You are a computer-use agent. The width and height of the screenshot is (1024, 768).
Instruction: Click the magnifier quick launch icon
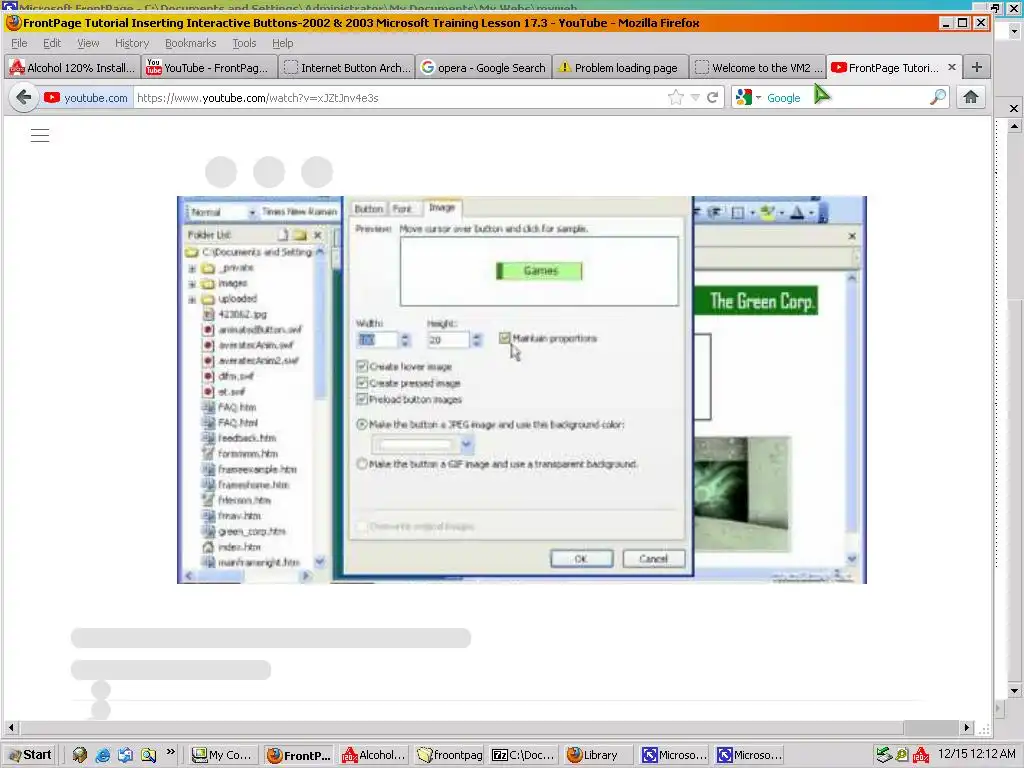pyautogui.click(x=148, y=755)
